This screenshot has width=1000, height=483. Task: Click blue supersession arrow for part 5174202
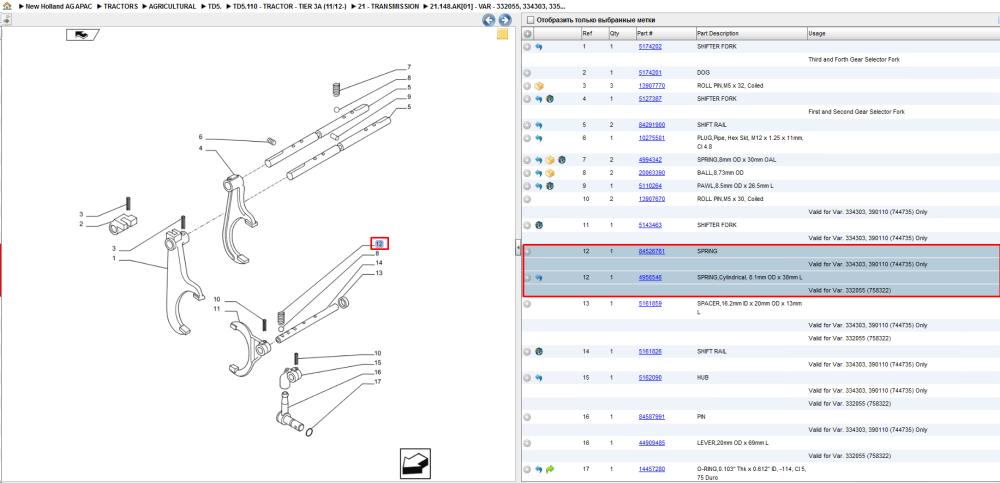(539, 47)
